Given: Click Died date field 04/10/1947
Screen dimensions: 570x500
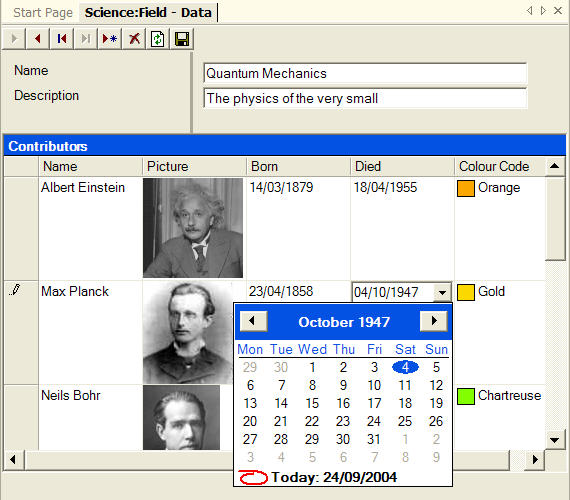Looking at the screenshot, I should click(x=393, y=292).
